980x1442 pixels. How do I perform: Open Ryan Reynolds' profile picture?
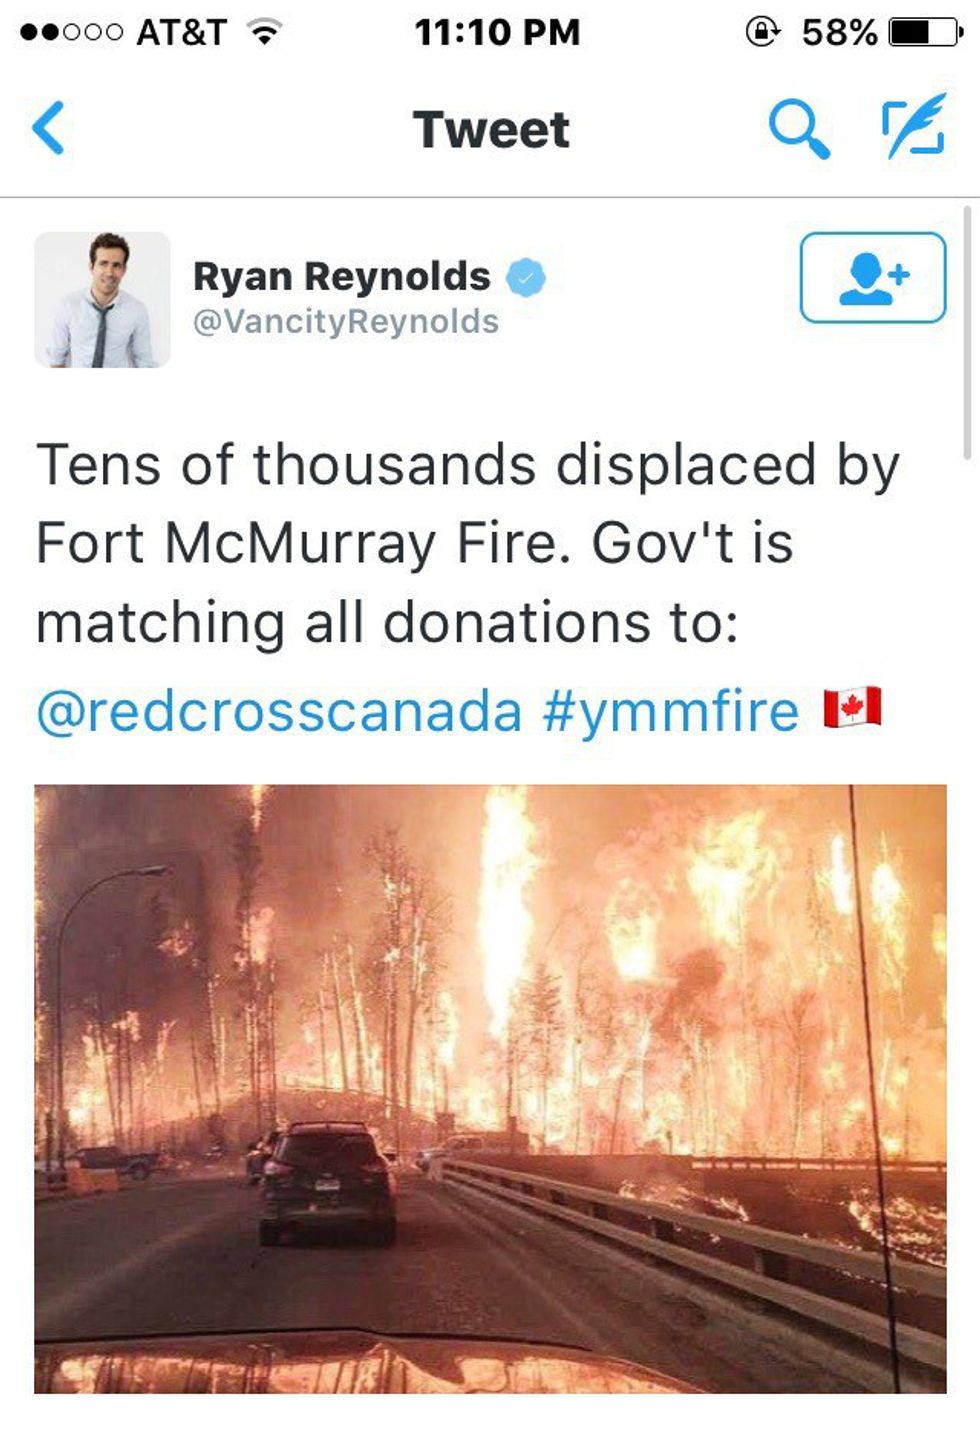click(x=102, y=300)
